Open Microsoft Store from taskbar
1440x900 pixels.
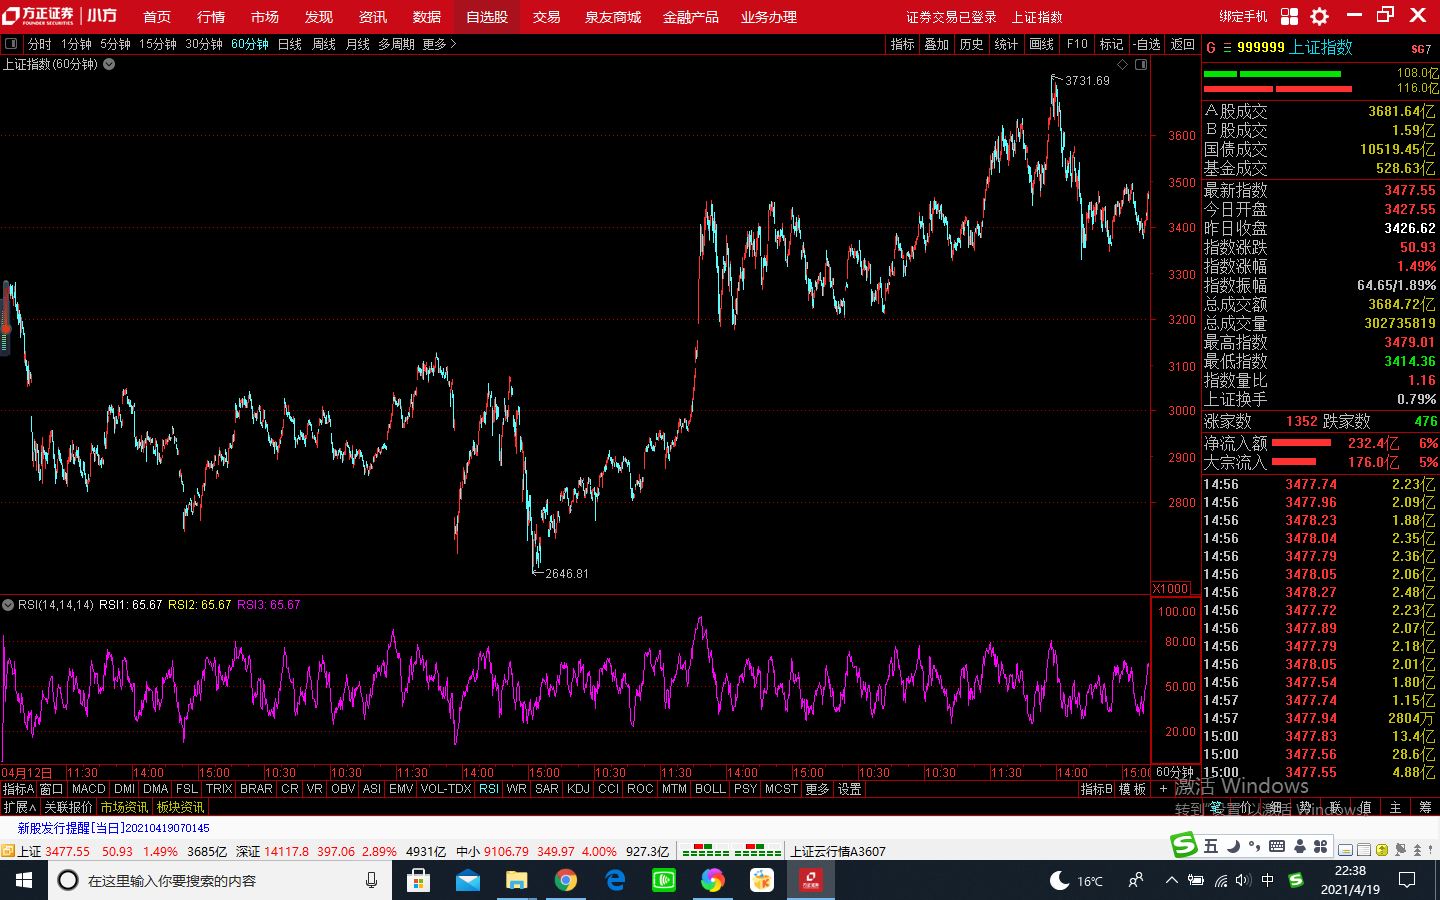point(418,880)
